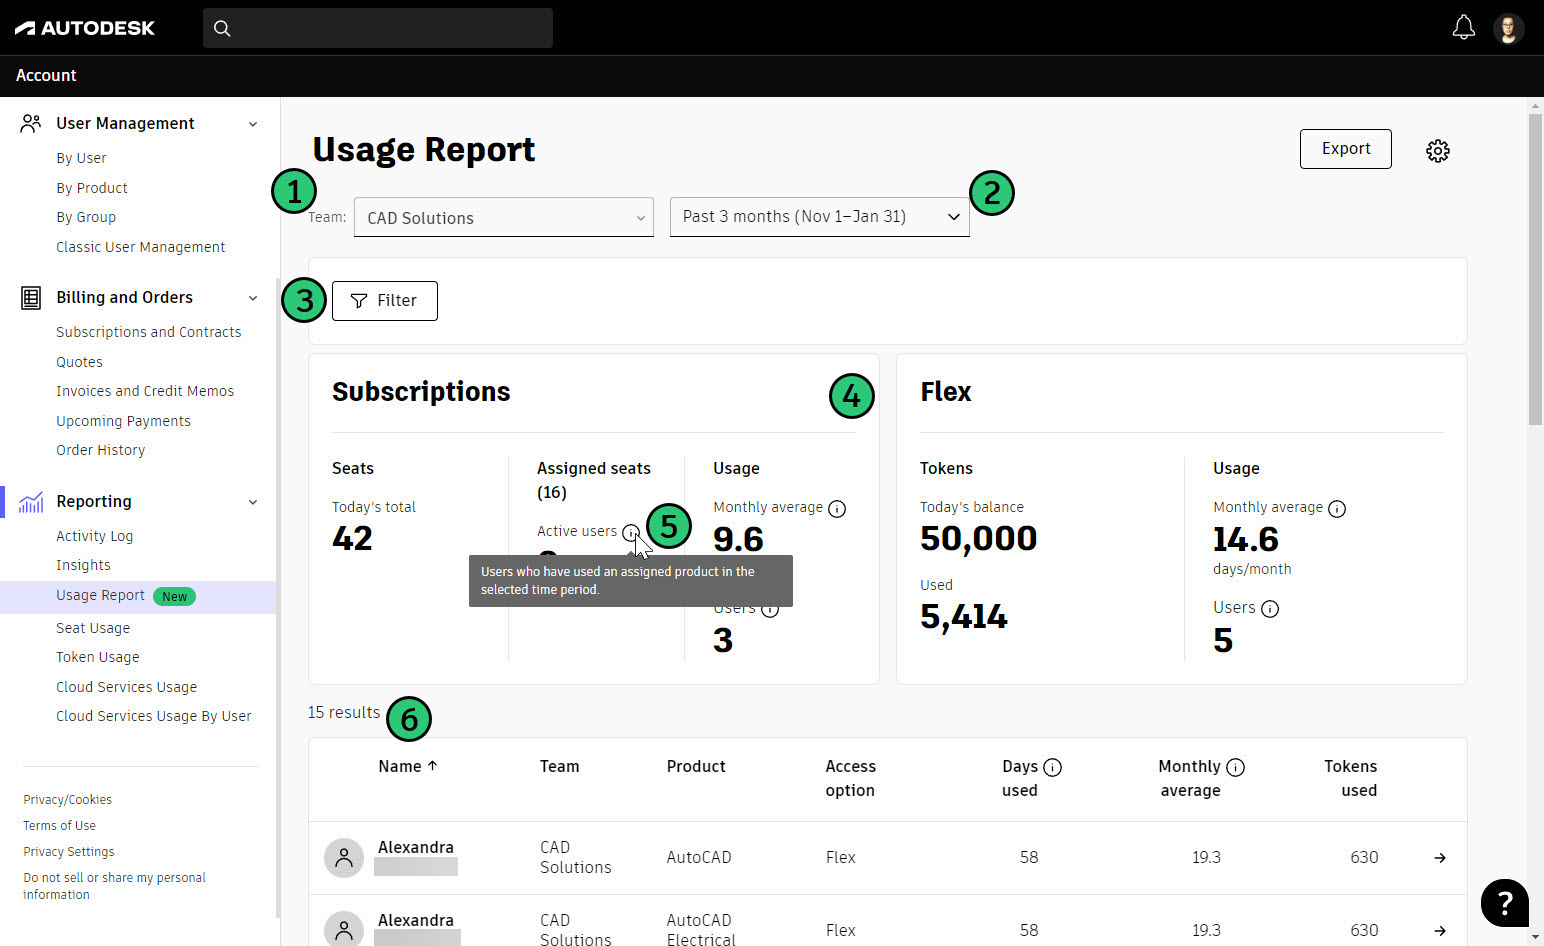Image resolution: width=1544 pixels, height=946 pixels.
Task: Click the Access option column header
Action: coord(851,778)
